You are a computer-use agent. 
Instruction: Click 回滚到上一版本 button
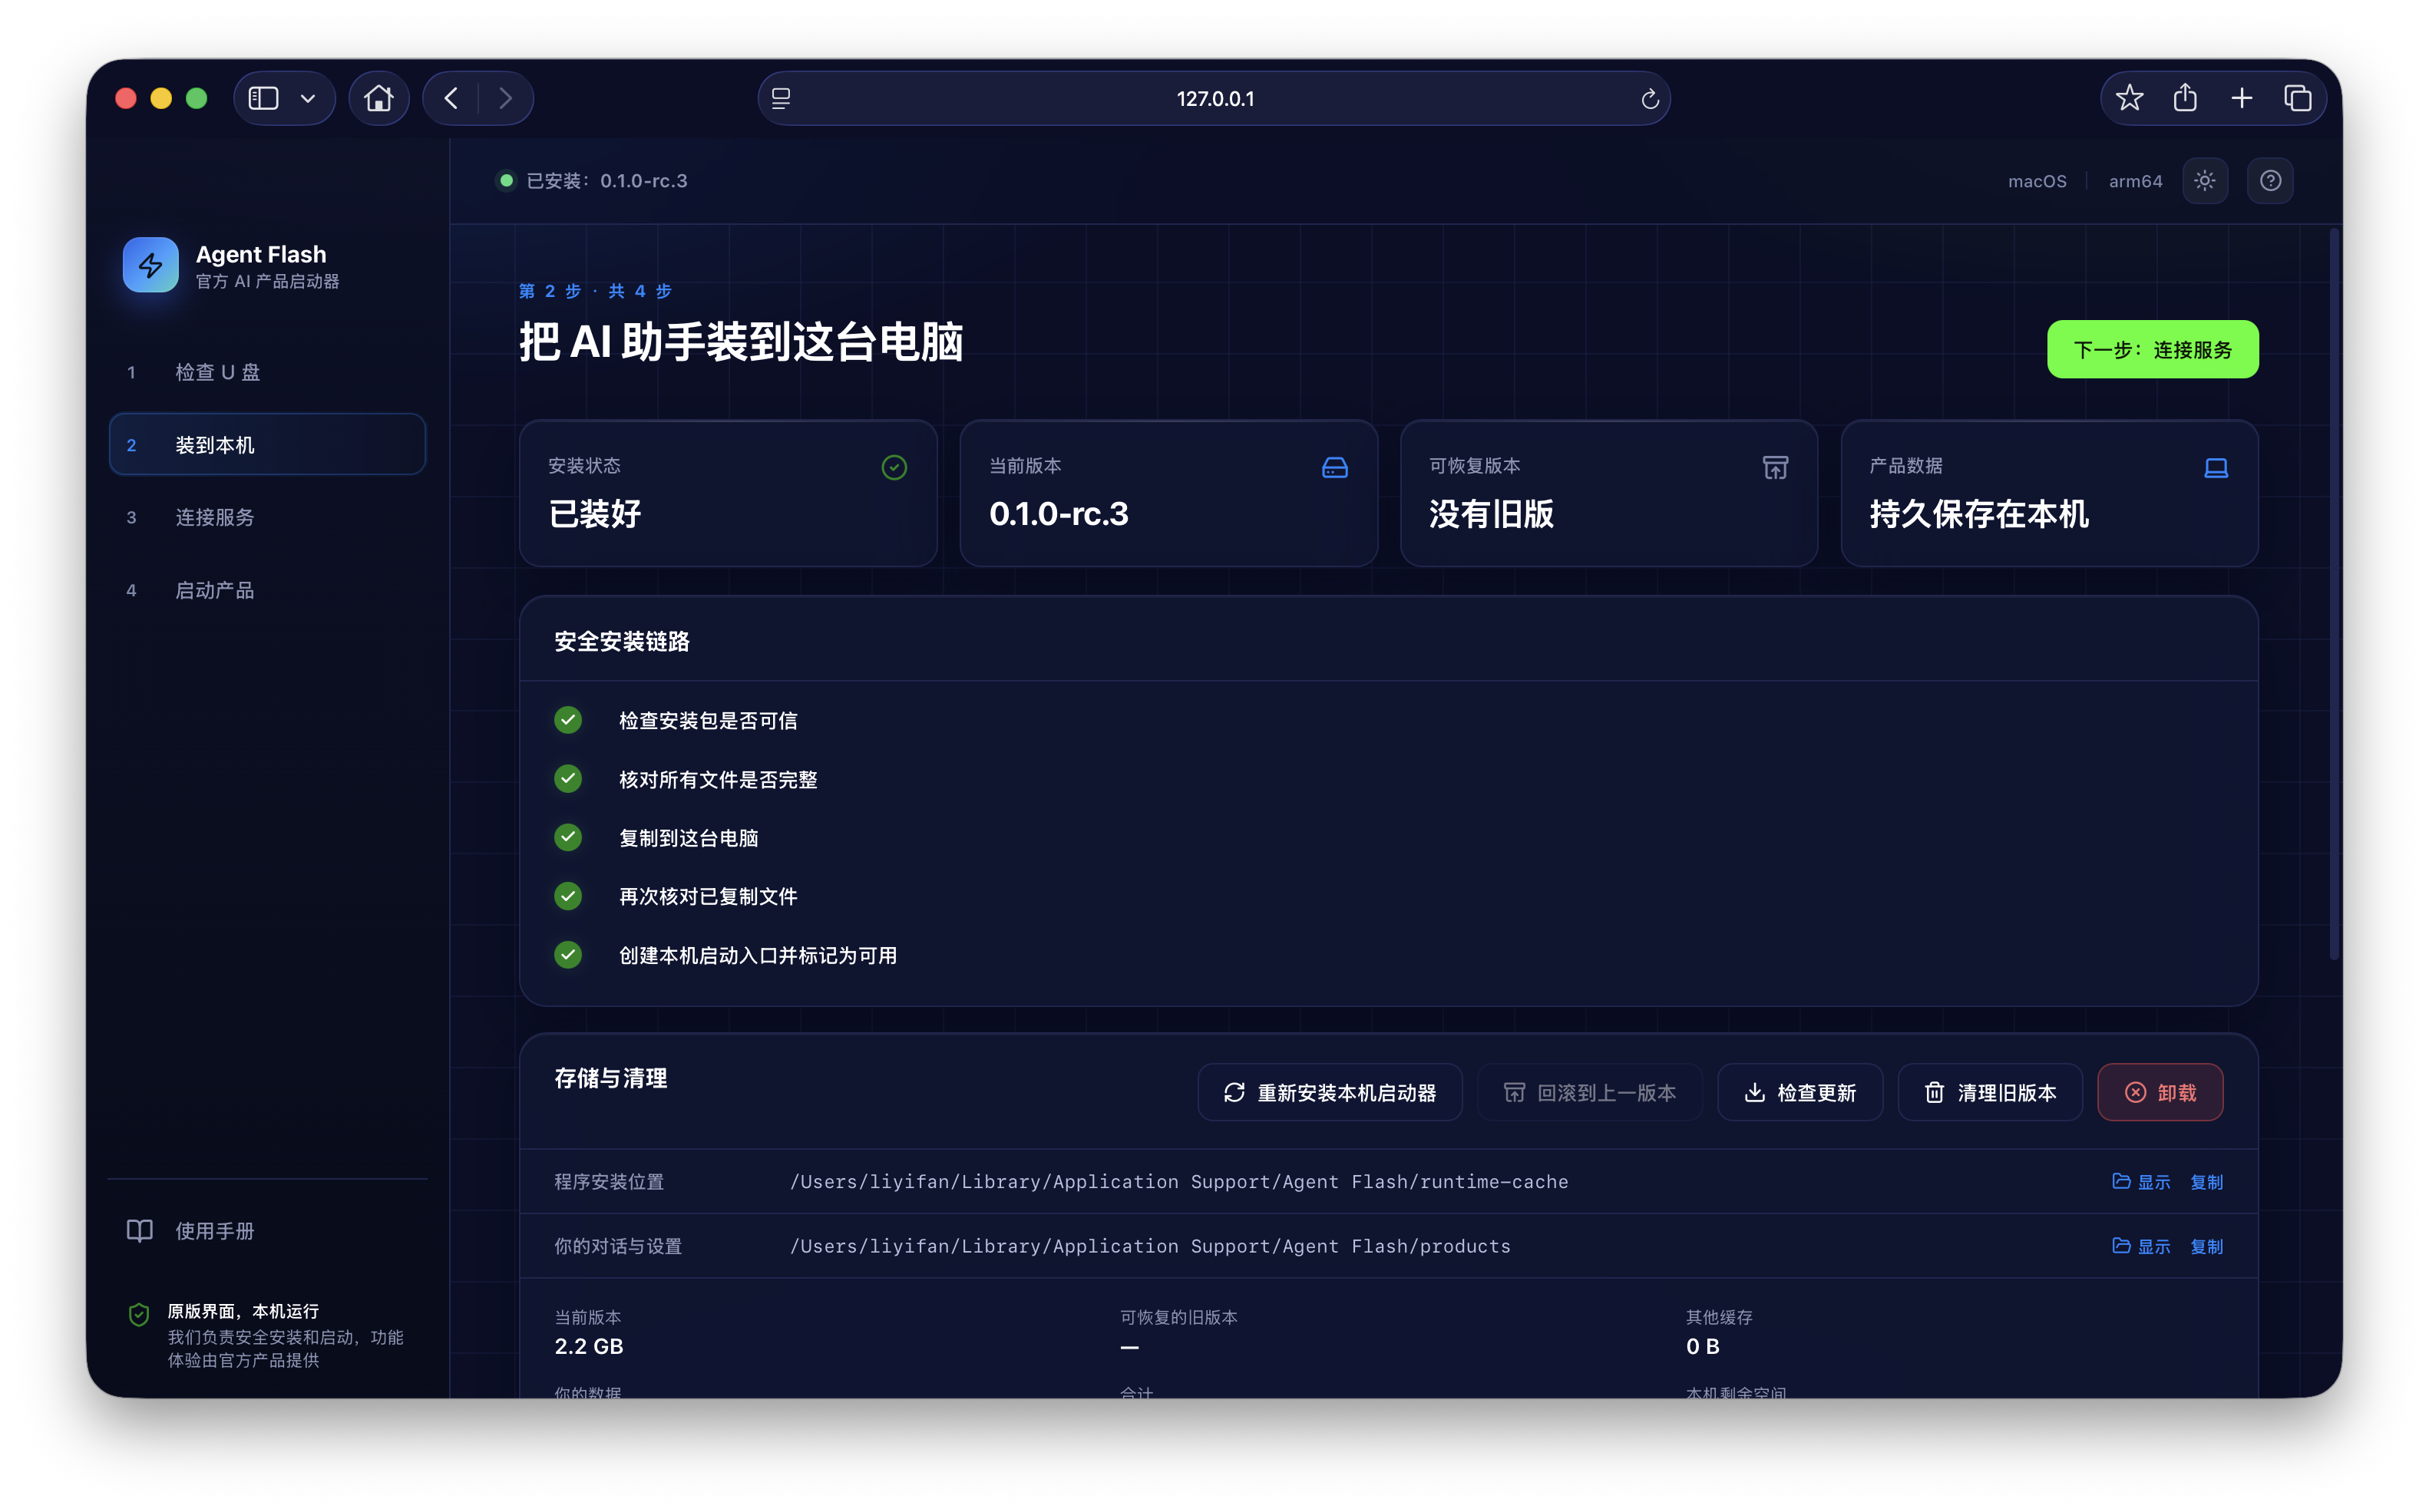point(1589,1092)
